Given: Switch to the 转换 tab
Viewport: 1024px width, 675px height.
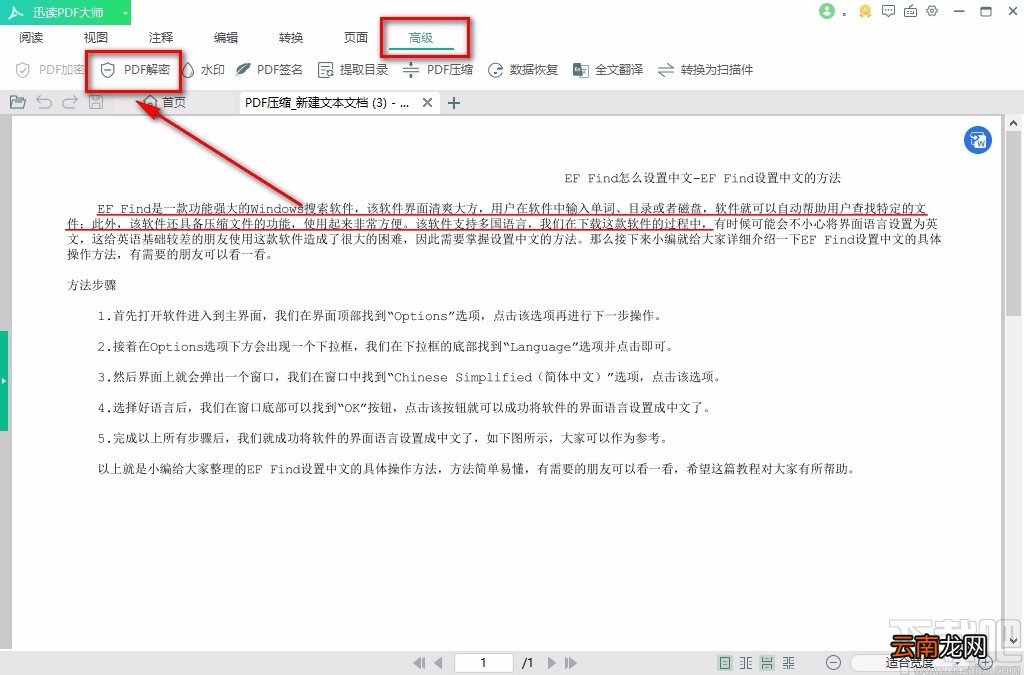Looking at the screenshot, I should pyautogui.click(x=291, y=38).
